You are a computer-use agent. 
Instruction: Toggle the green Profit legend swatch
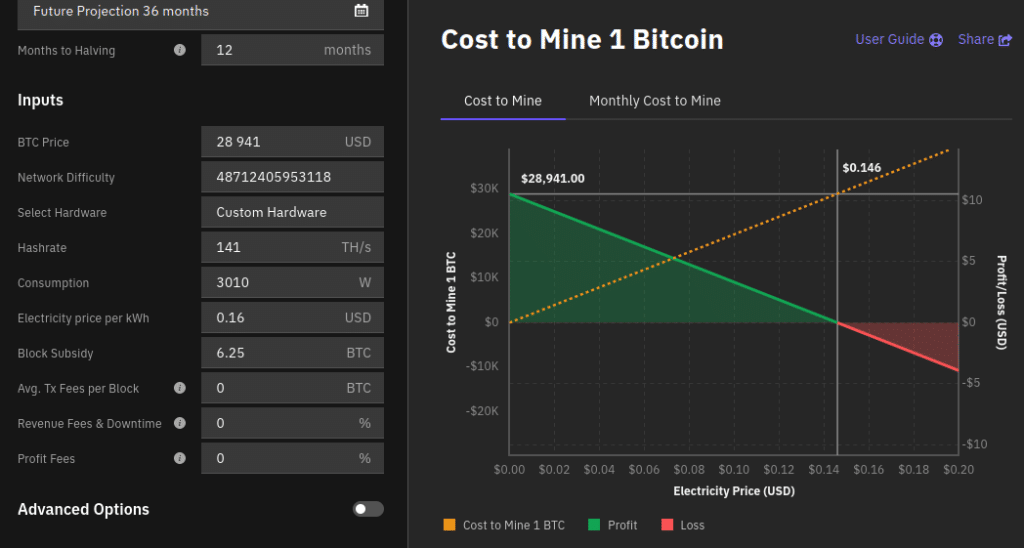(x=594, y=524)
